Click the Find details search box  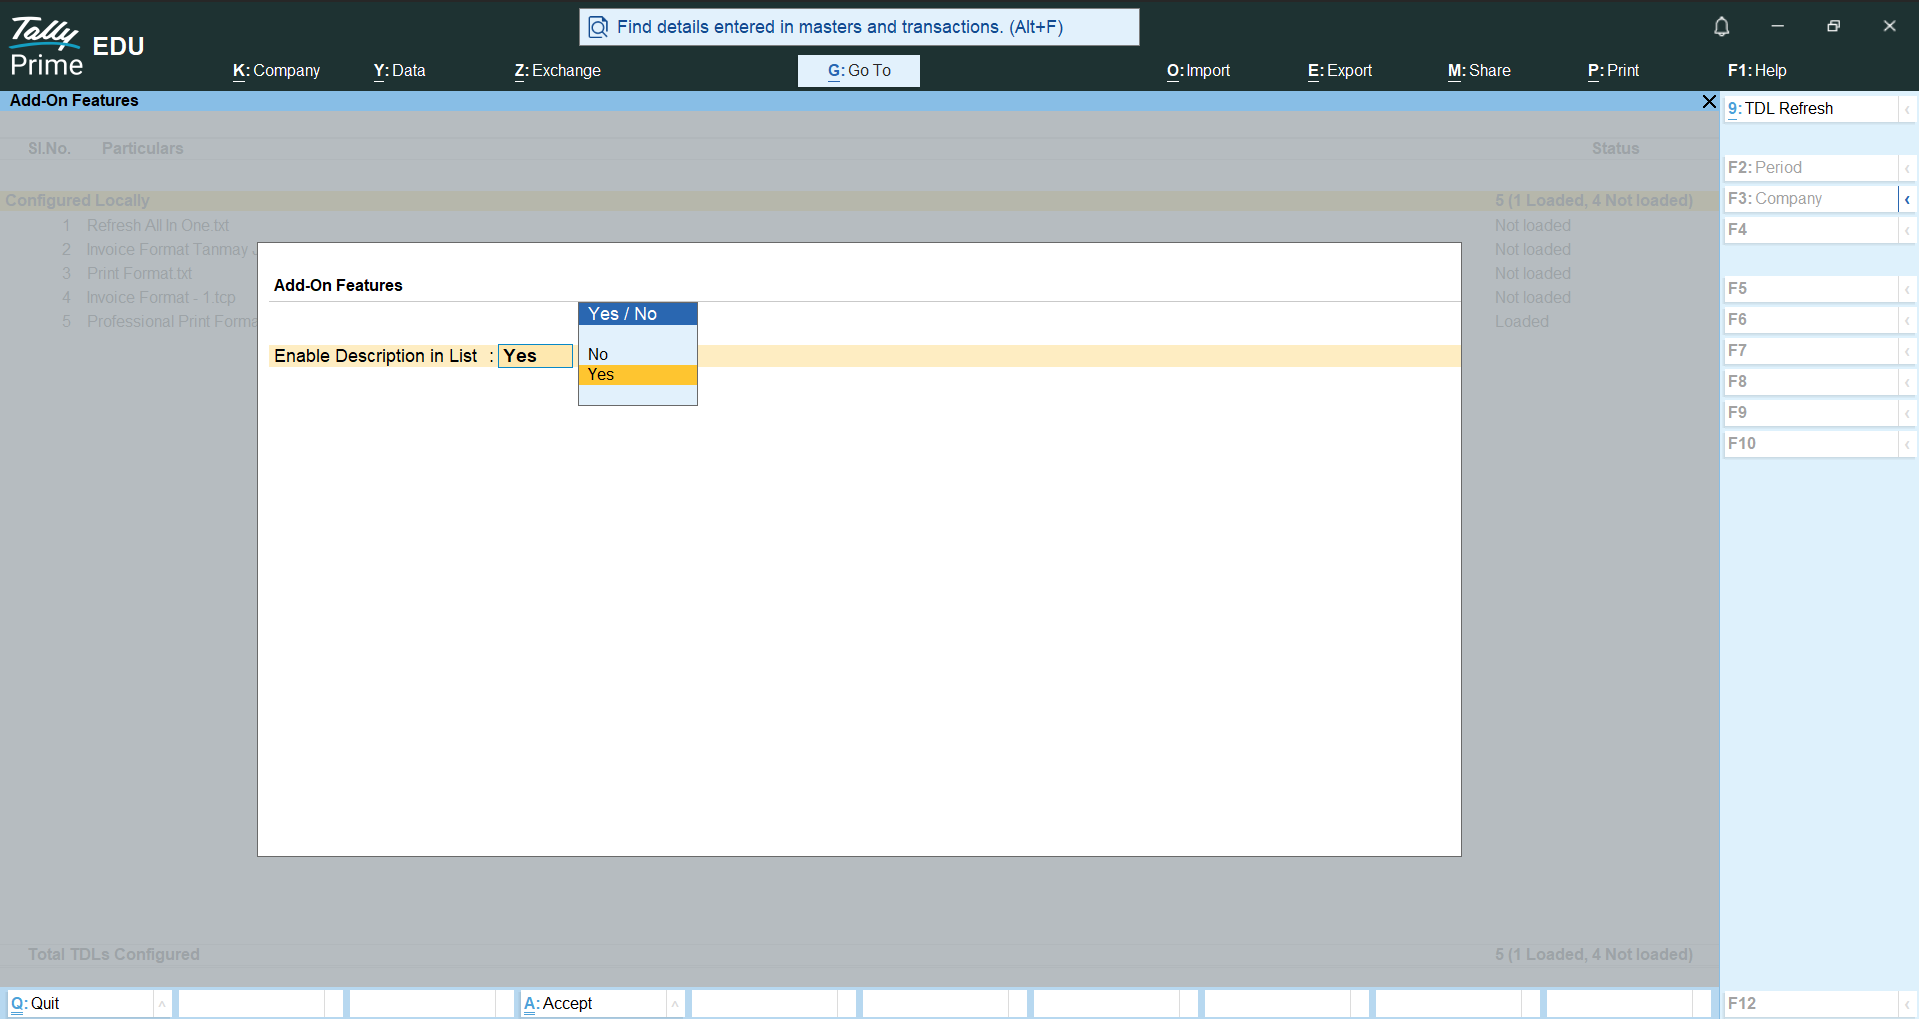pyautogui.click(x=859, y=27)
